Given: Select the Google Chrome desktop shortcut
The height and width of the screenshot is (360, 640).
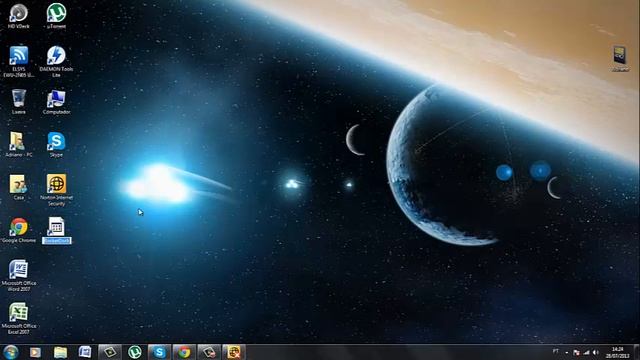Looking at the screenshot, I should coord(18,231).
